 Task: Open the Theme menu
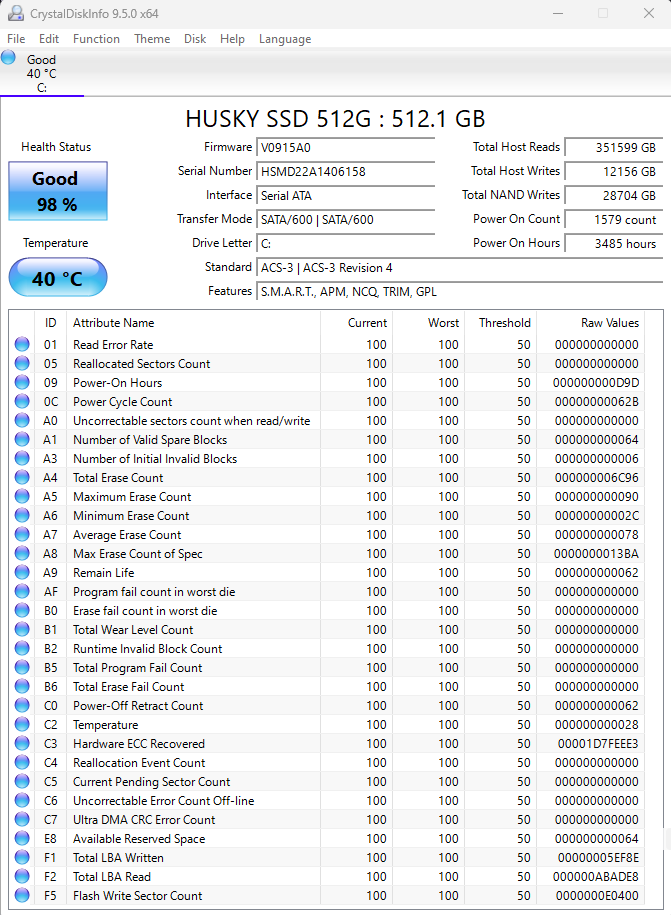(x=152, y=39)
